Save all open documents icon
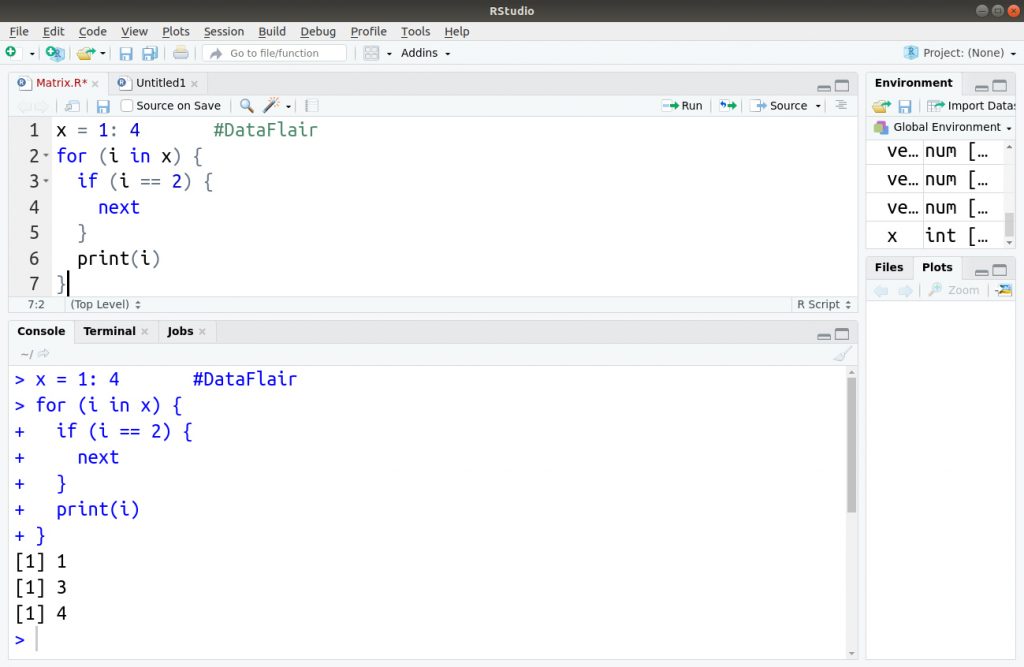 (x=150, y=54)
